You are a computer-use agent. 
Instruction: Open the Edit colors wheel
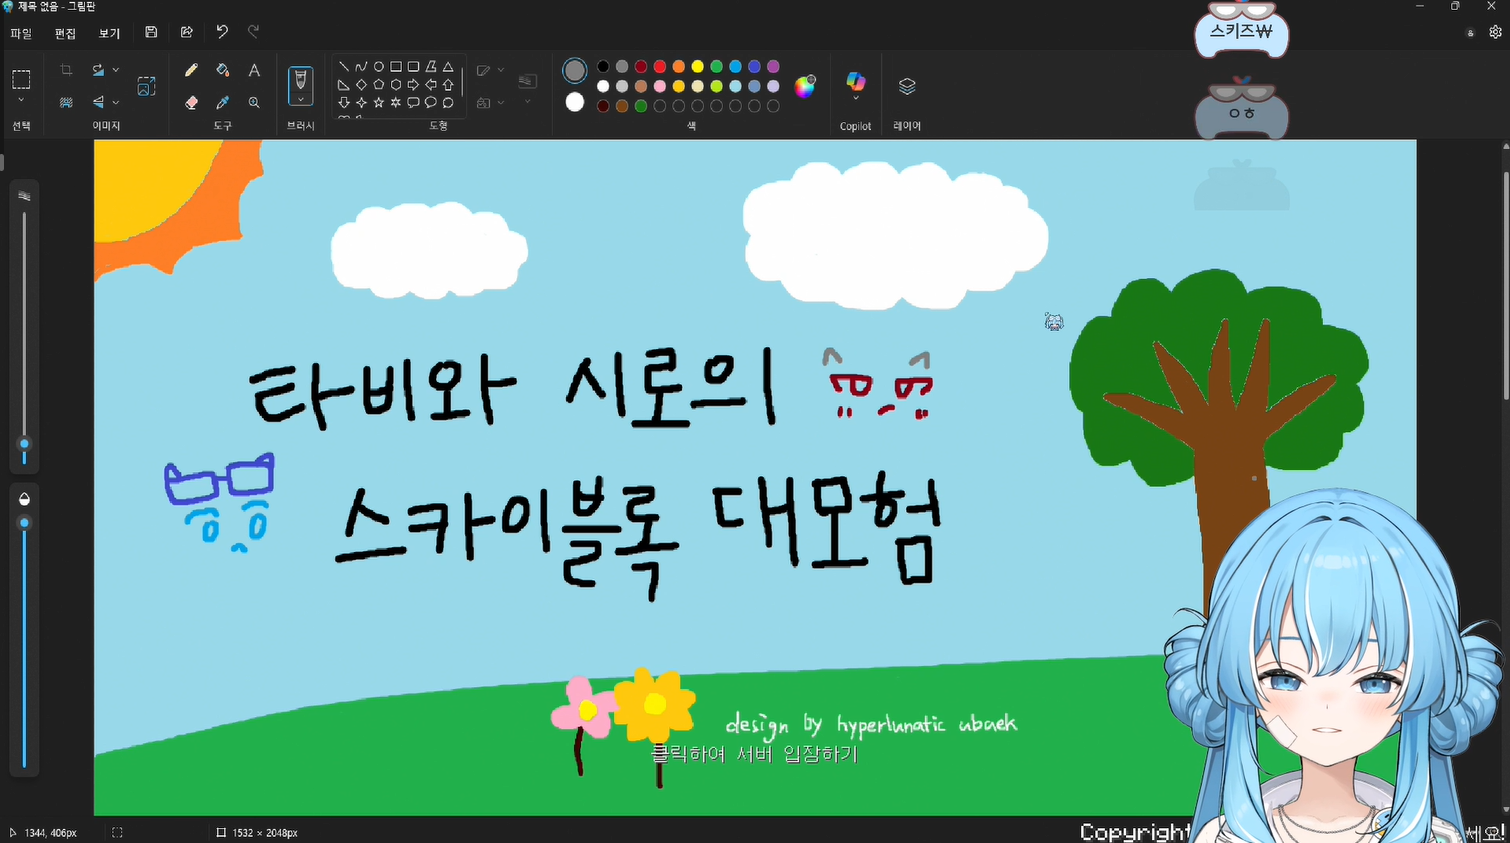pyautogui.click(x=805, y=86)
